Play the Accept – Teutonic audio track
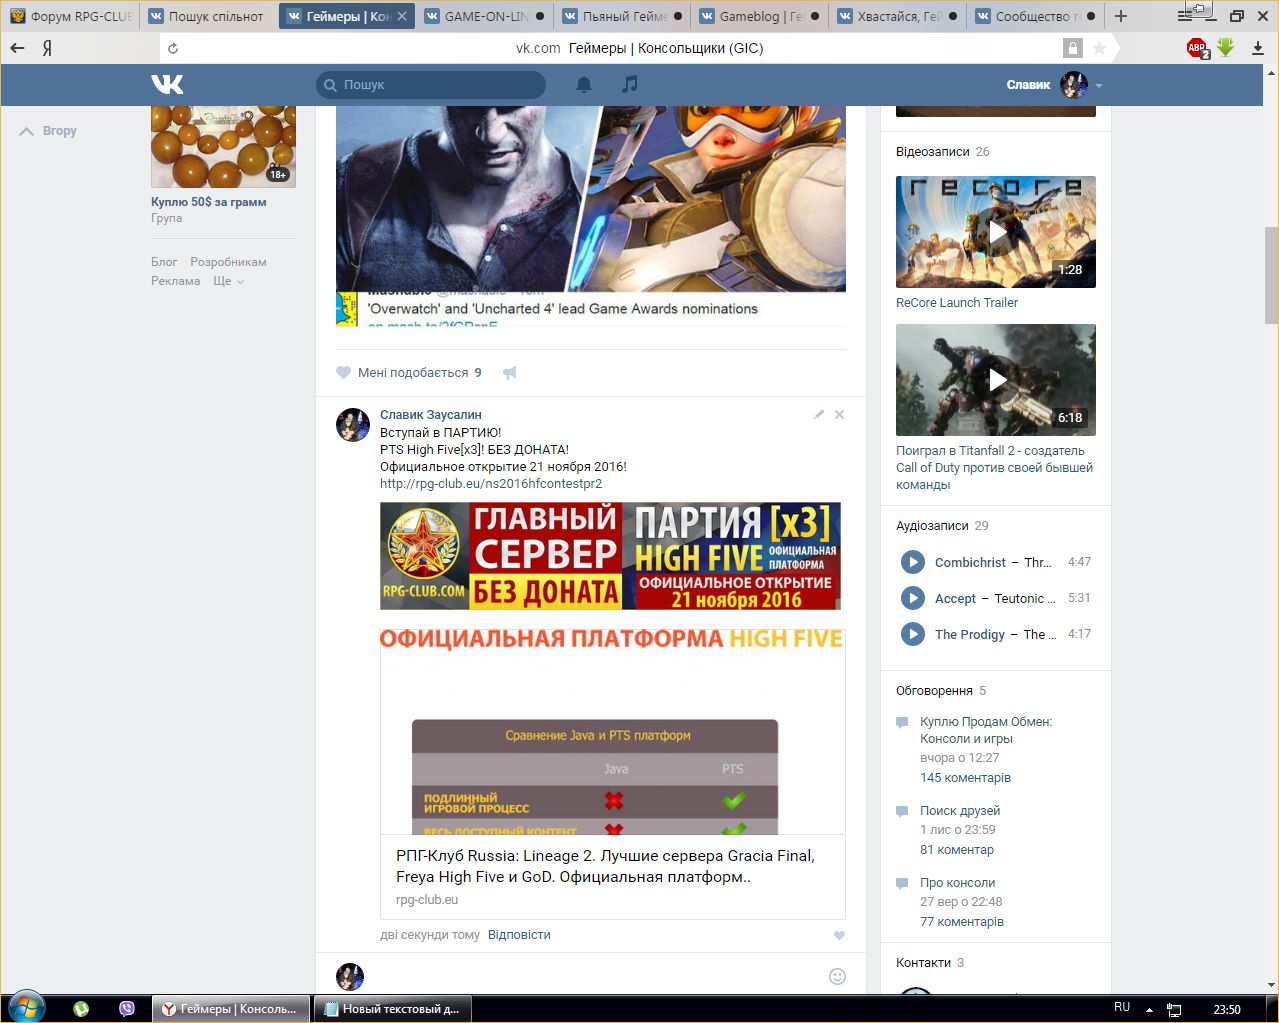 (x=913, y=598)
